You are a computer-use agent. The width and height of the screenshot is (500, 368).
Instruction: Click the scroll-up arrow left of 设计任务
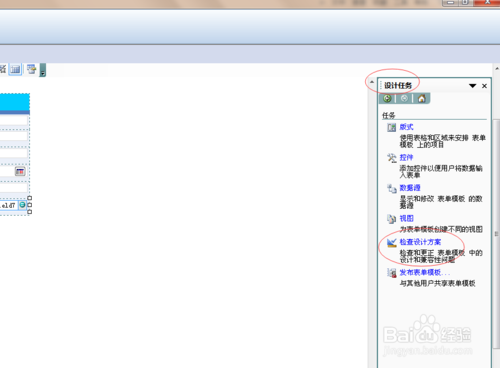pos(372,82)
